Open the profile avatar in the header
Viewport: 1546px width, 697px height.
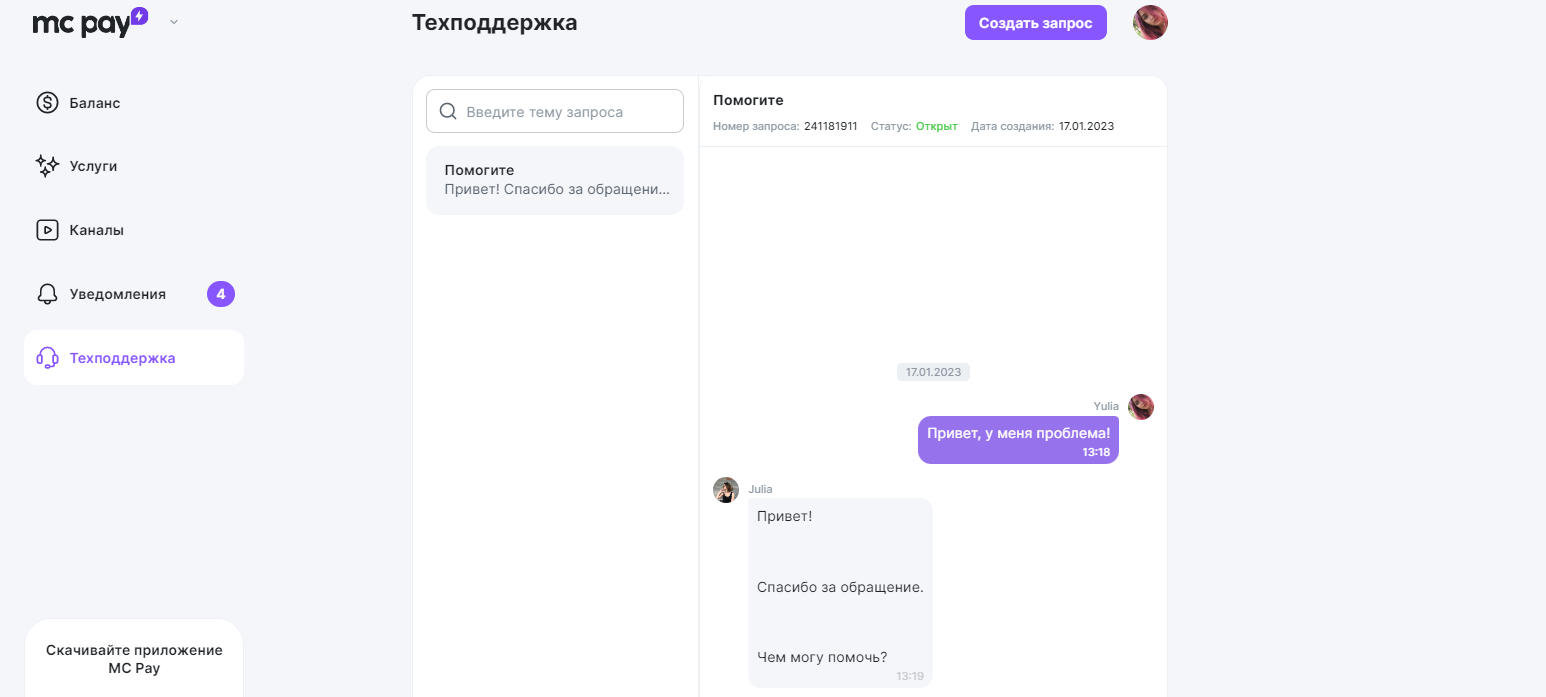pyautogui.click(x=1150, y=22)
